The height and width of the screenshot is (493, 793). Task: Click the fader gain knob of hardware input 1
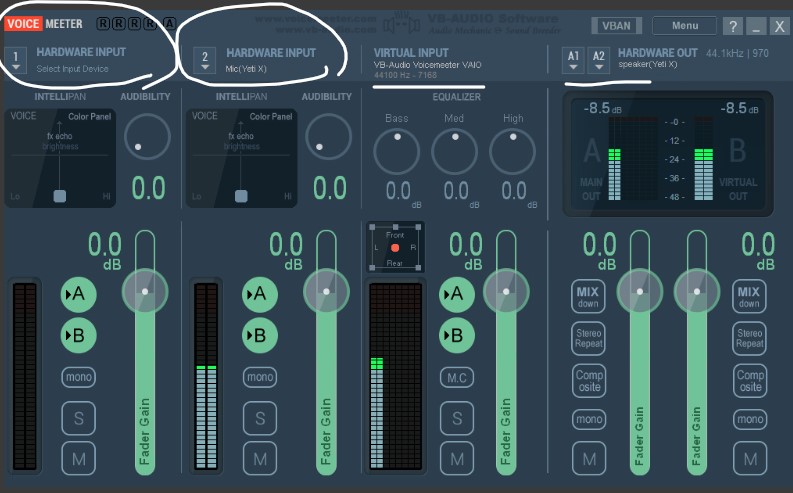click(145, 291)
